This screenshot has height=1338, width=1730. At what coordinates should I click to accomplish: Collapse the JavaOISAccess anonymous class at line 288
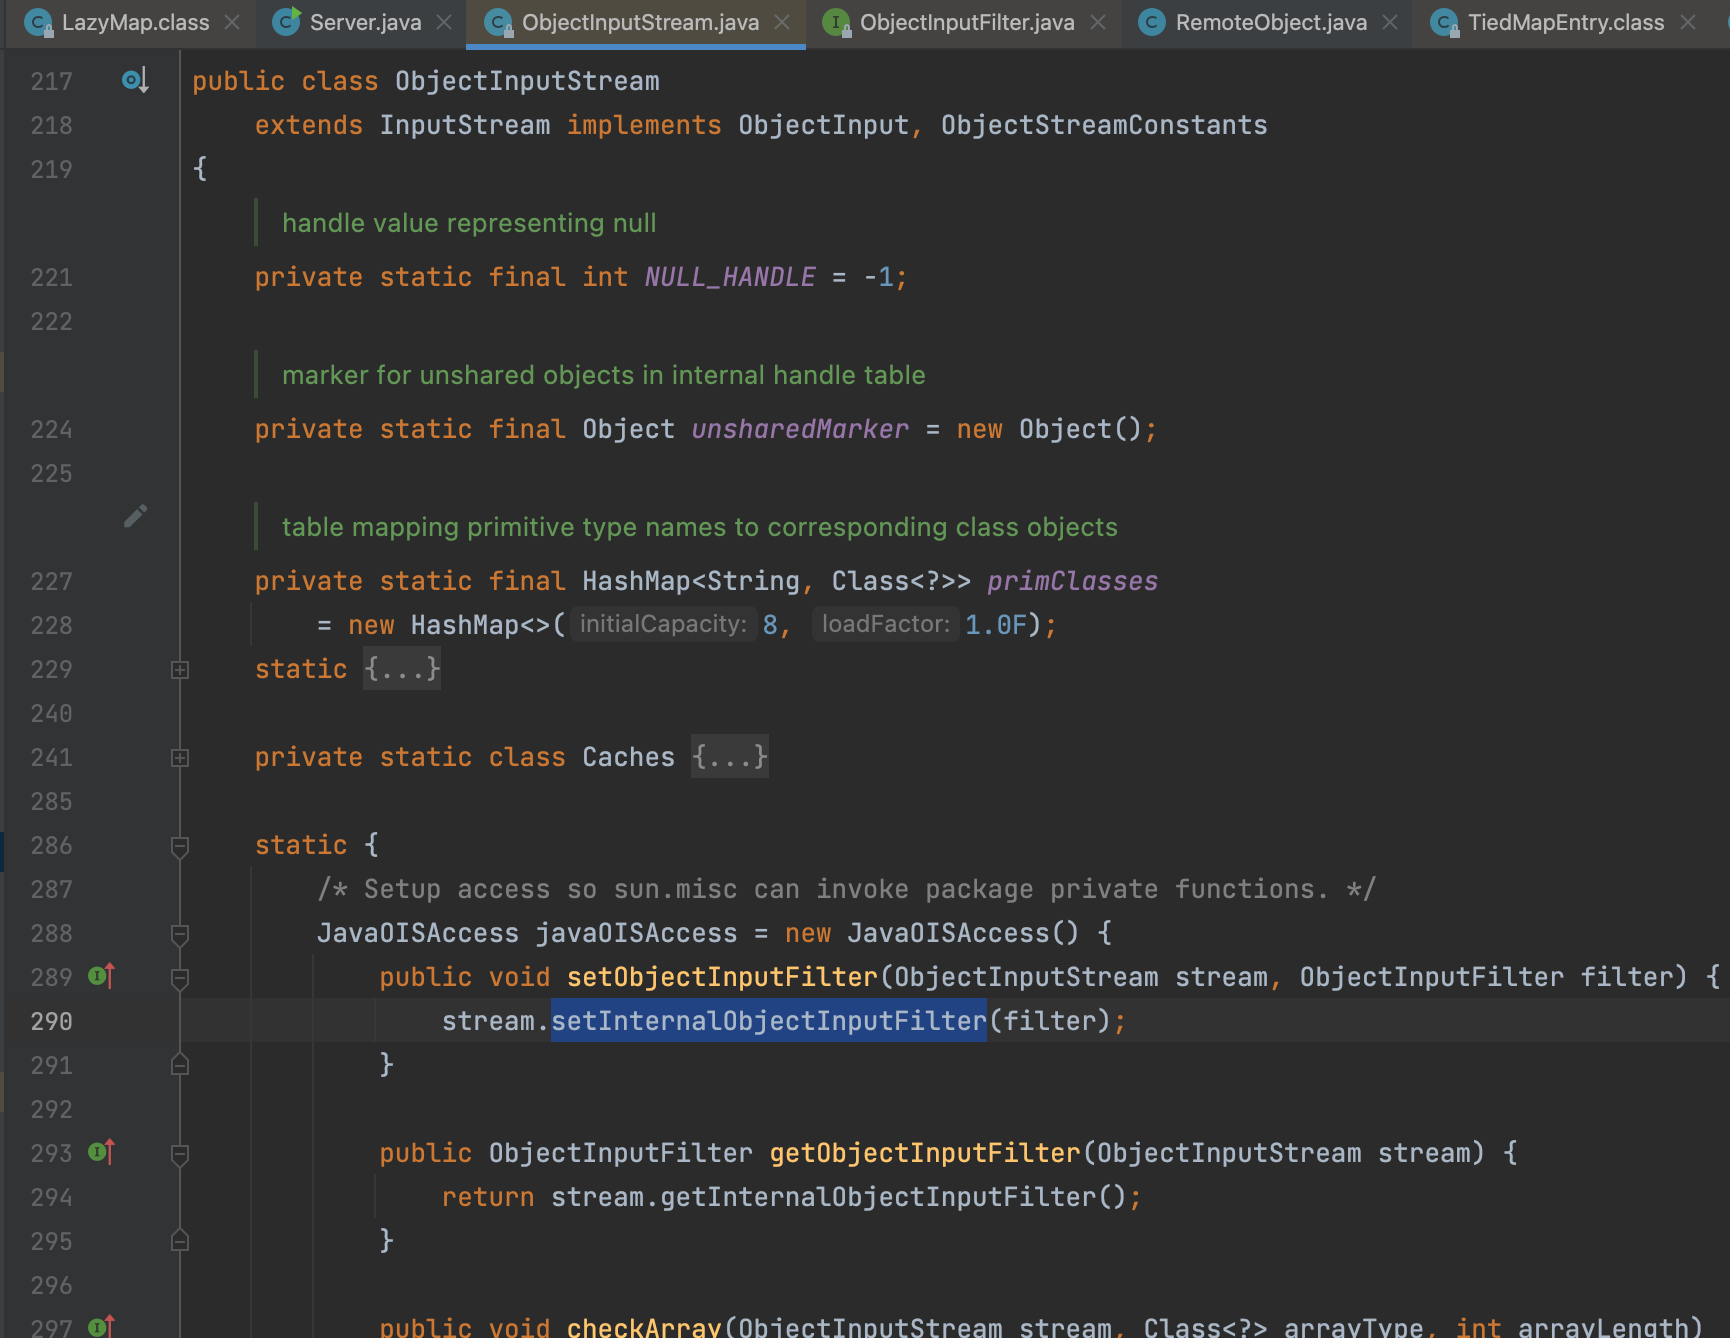click(180, 935)
